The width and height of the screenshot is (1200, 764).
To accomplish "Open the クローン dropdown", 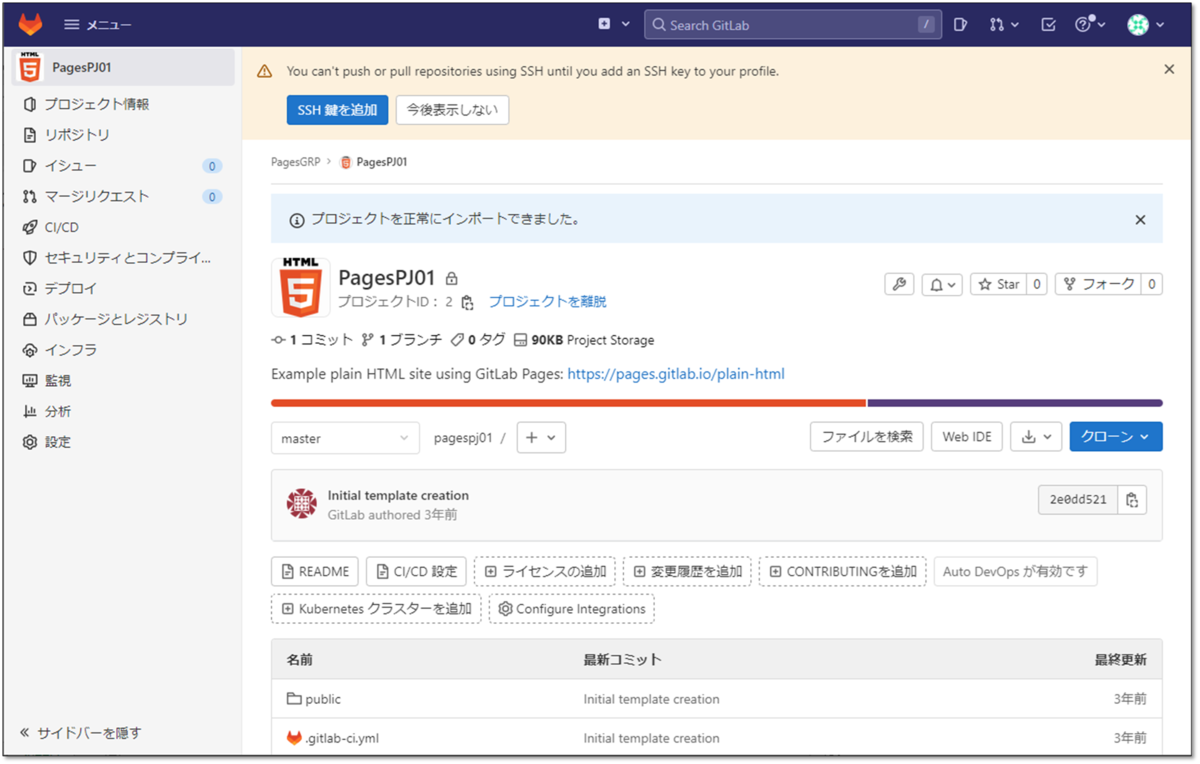I will coord(1116,437).
